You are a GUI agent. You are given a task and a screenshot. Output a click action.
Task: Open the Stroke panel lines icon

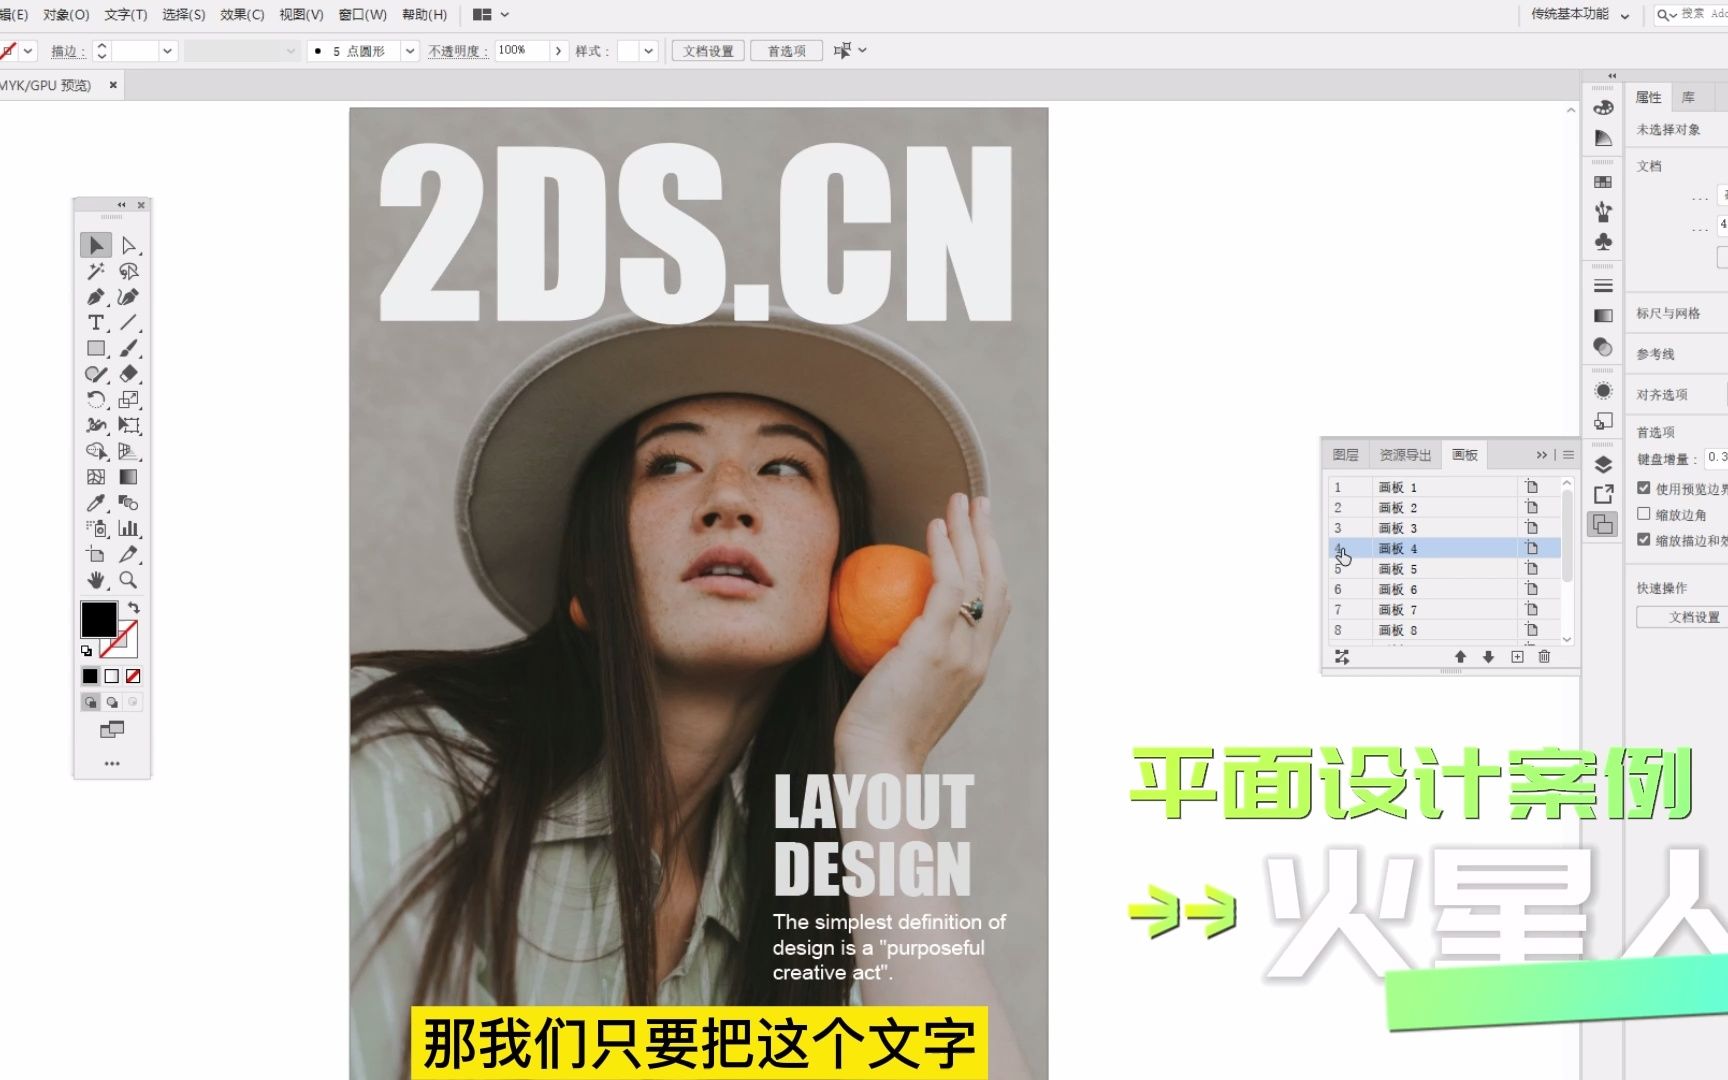click(x=1603, y=286)
